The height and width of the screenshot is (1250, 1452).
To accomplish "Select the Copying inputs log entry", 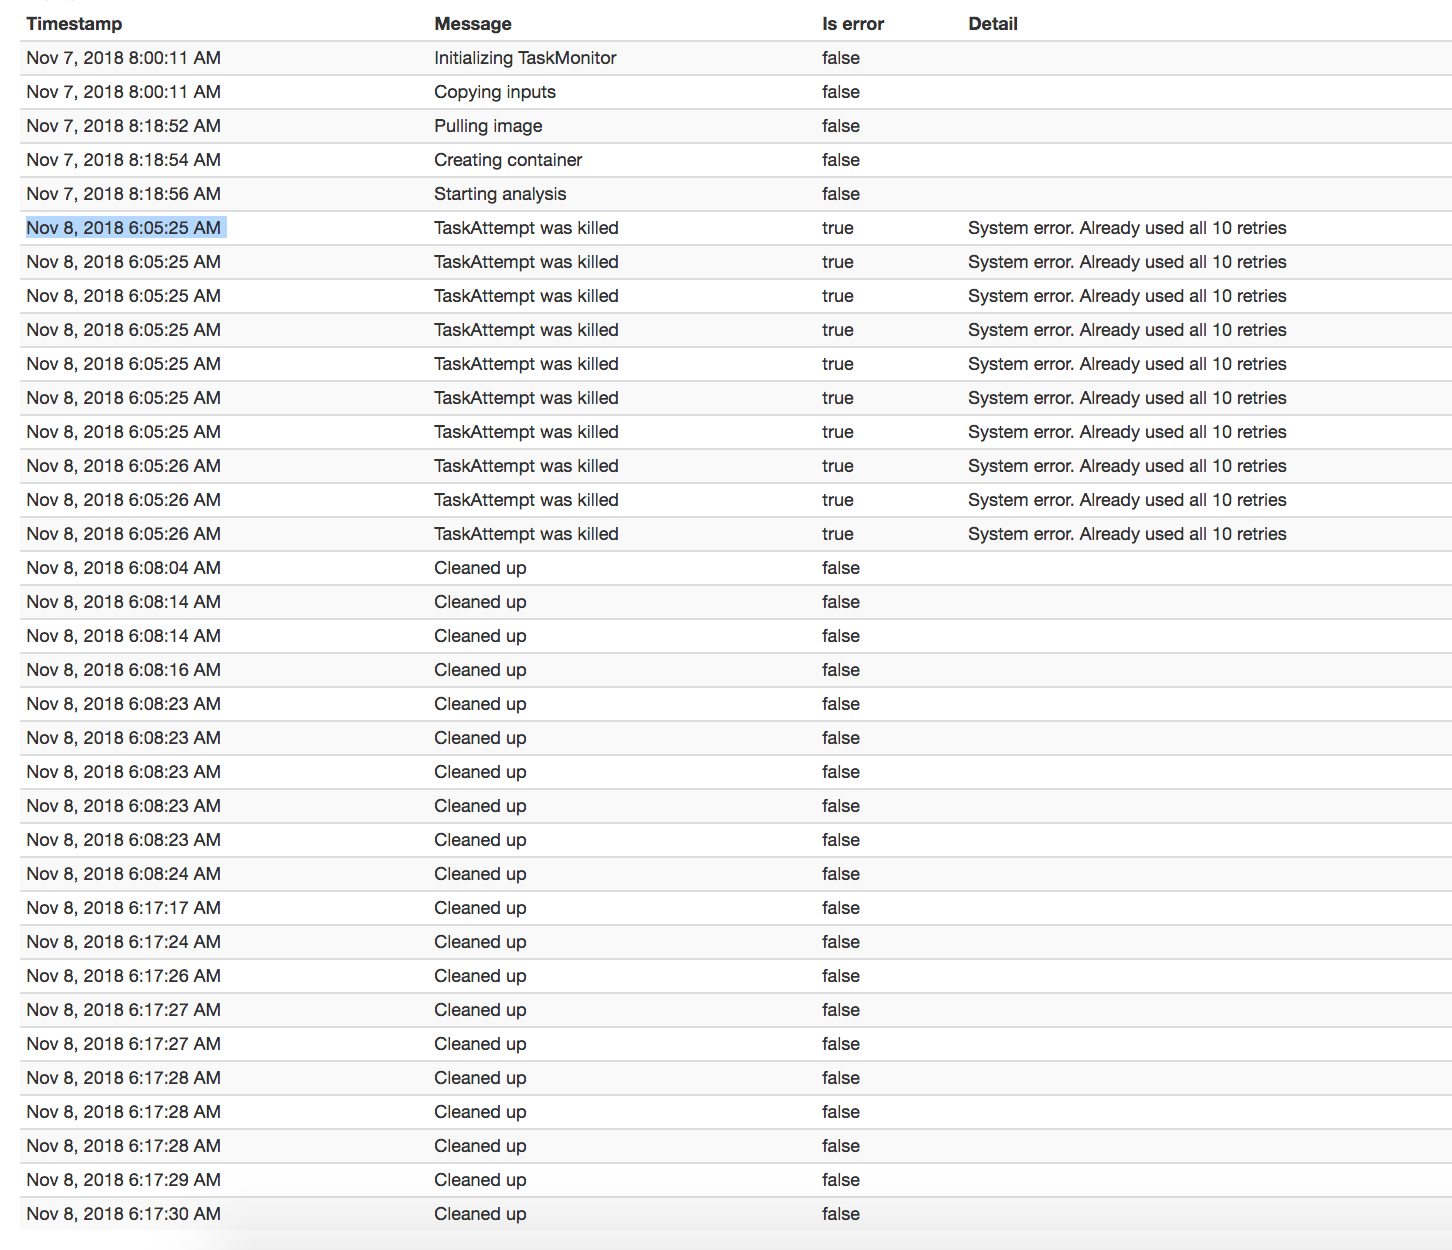I will [x=494, y=92].
